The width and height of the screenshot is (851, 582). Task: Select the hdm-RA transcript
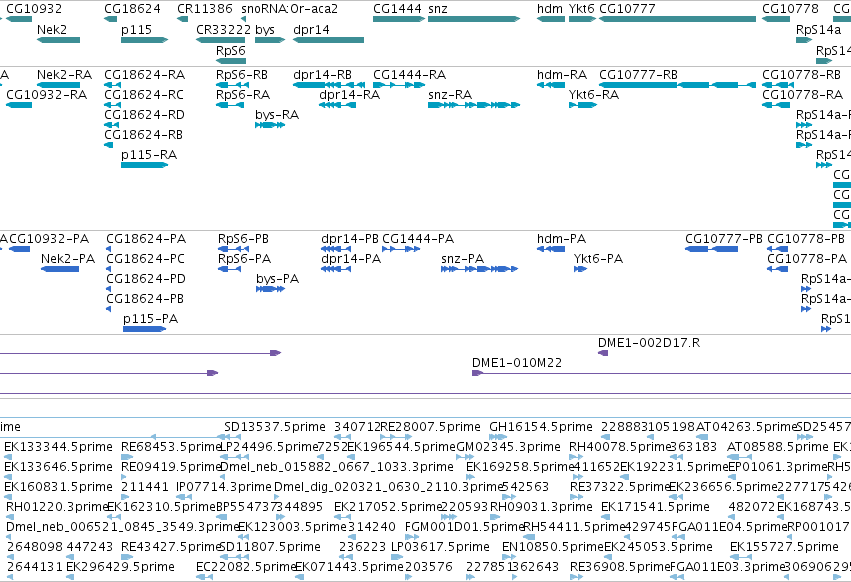[551, 85]
